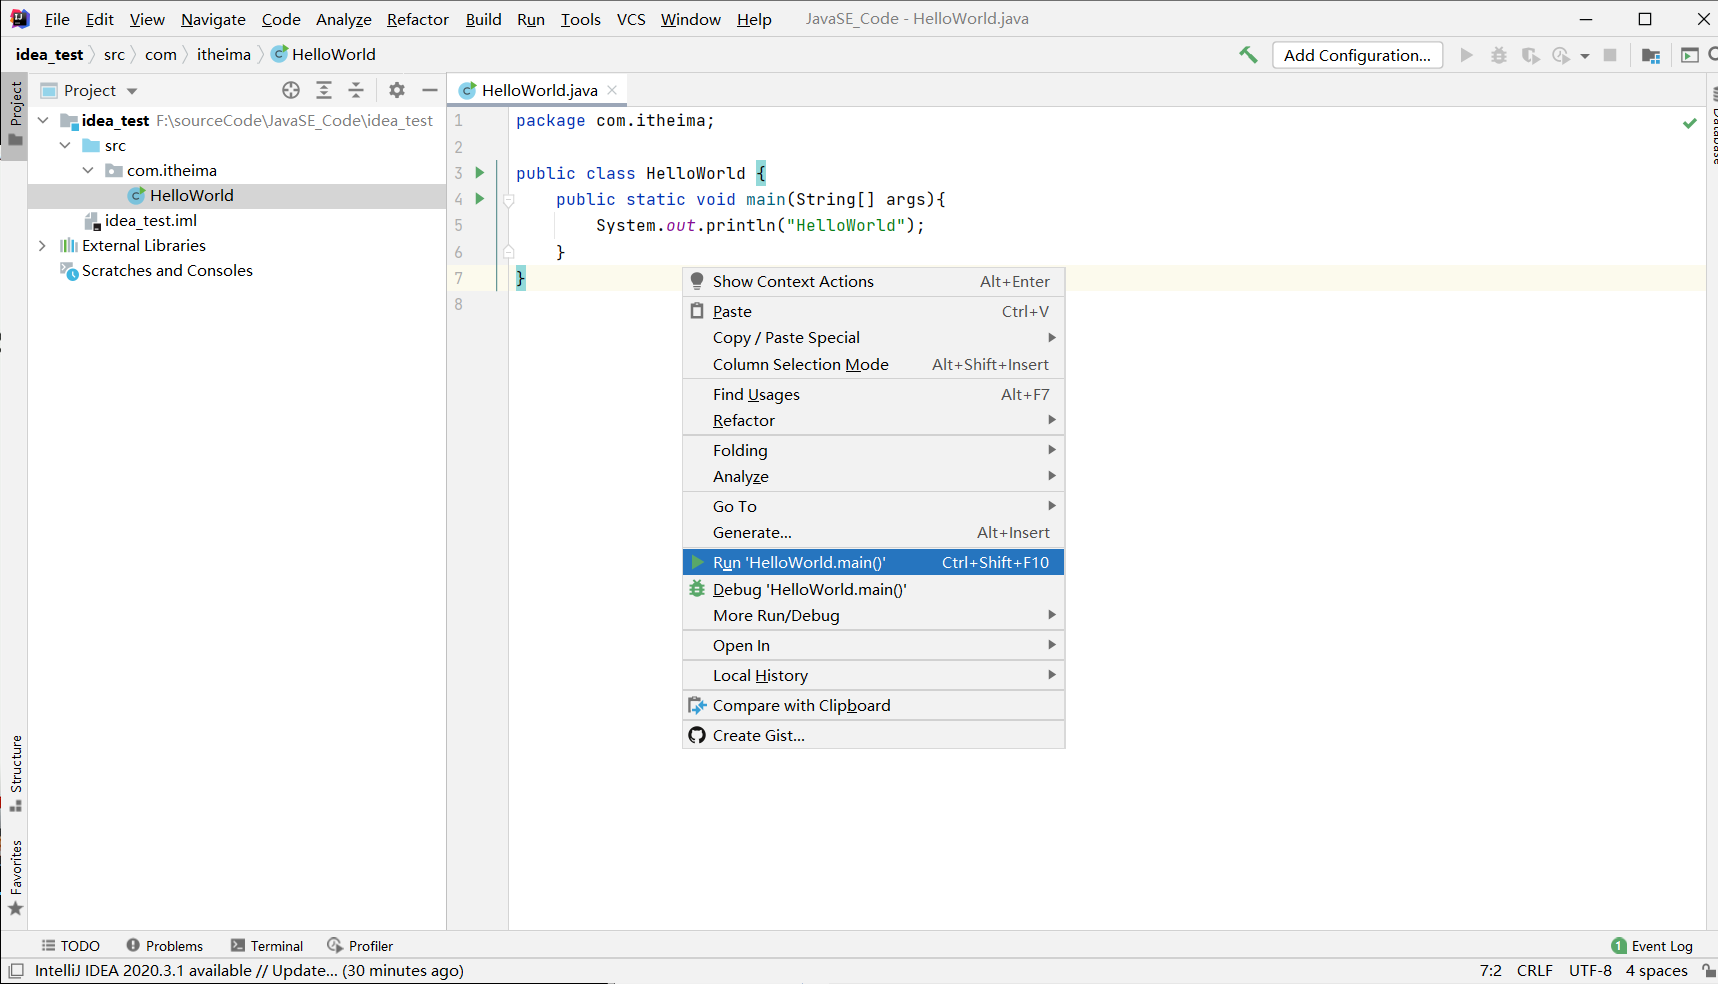Open the Problems tool window
This screenshot has height=984, width=1718.
pyautogui.click(x=165, y=946)
